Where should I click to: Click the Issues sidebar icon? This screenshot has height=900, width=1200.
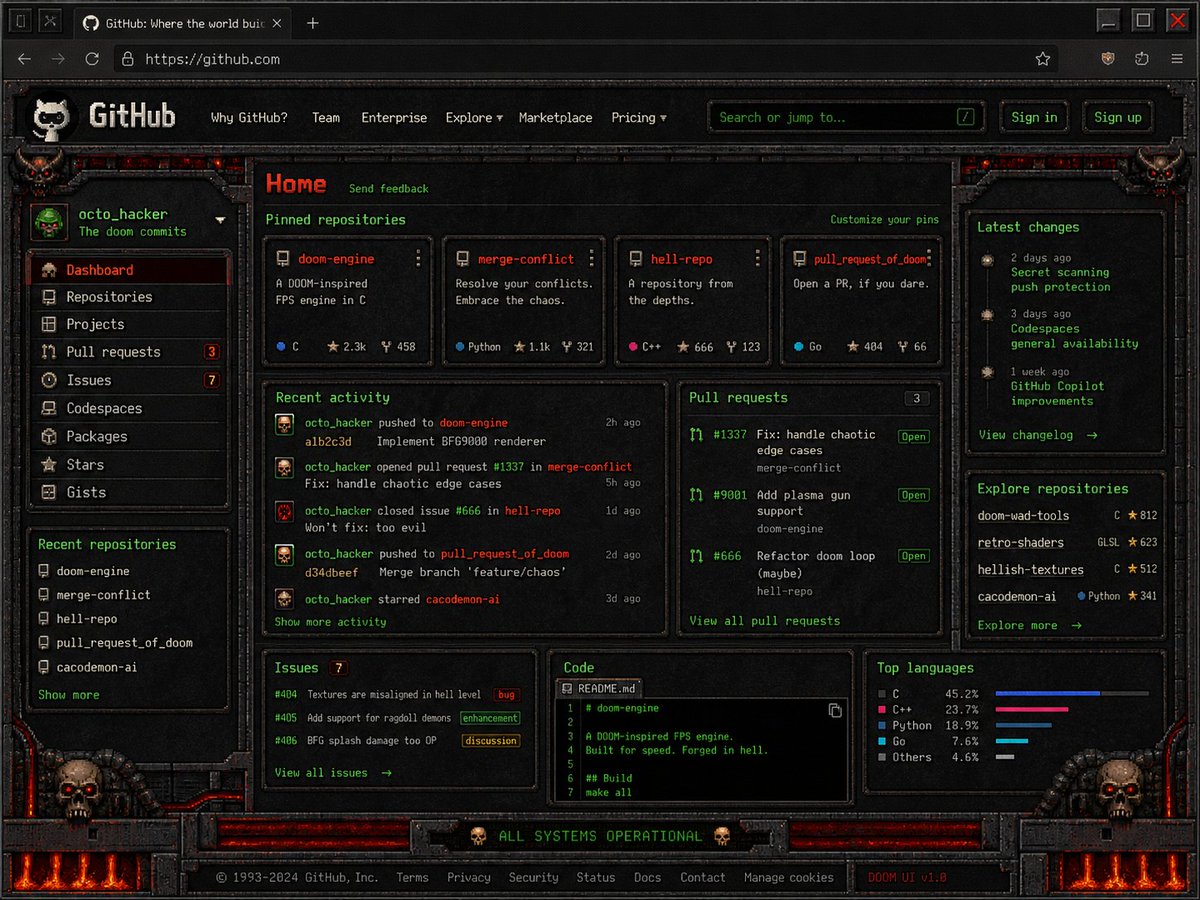coord(48,380)
